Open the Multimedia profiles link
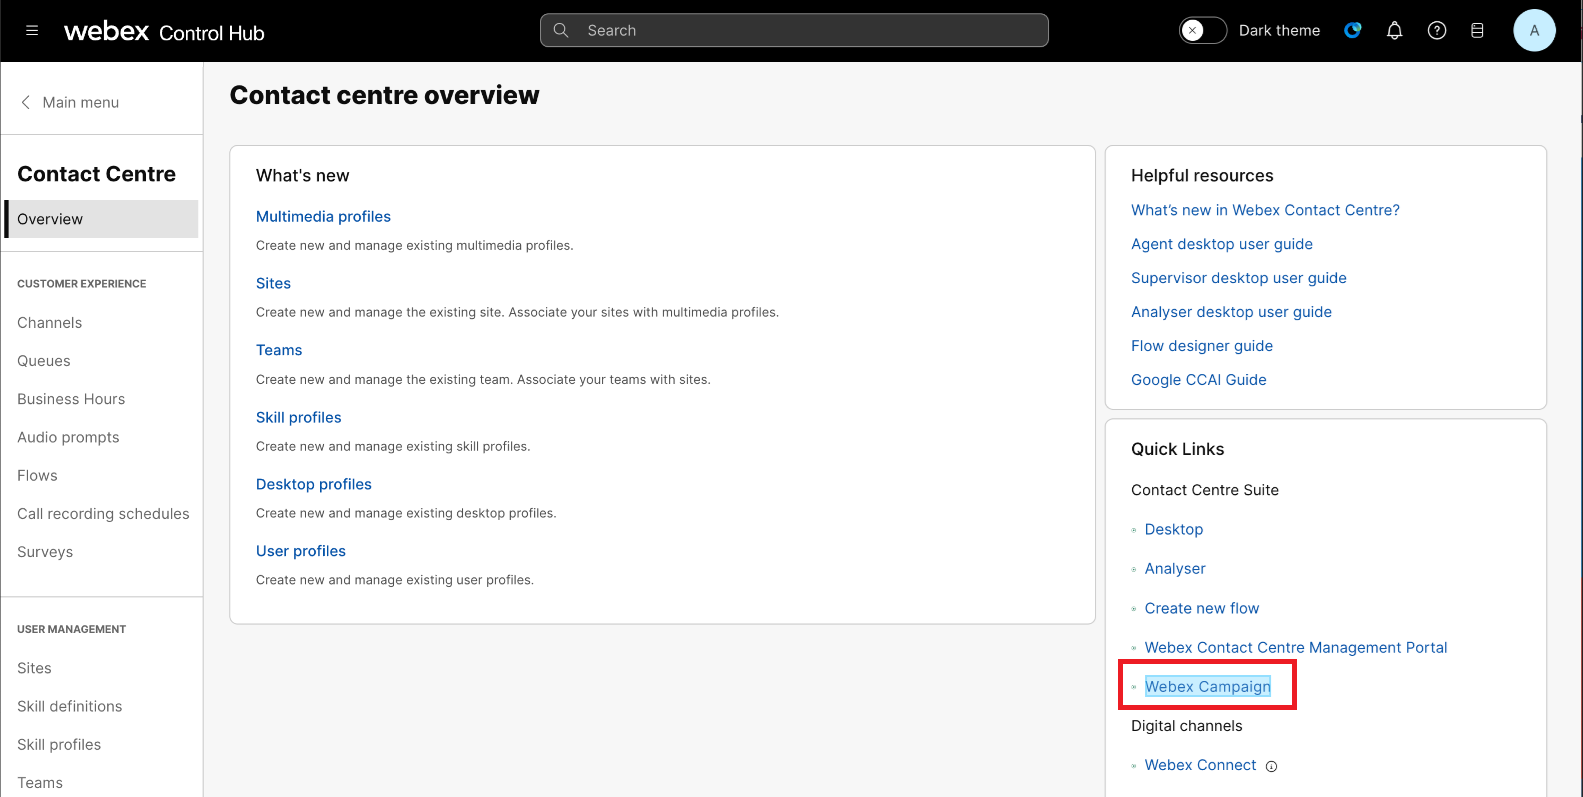This screenshot has width=1583, height=797. click(323, 217)
